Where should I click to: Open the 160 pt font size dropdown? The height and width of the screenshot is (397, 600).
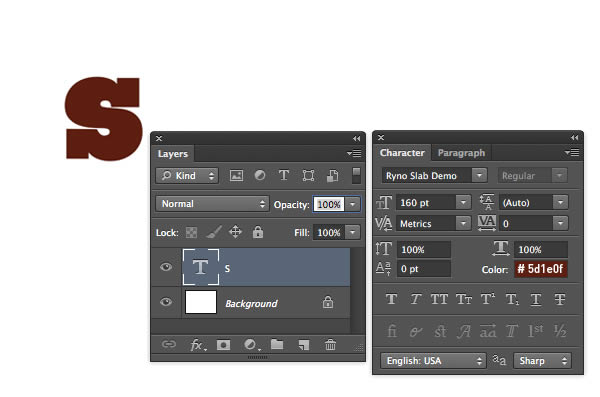[463, 202]
